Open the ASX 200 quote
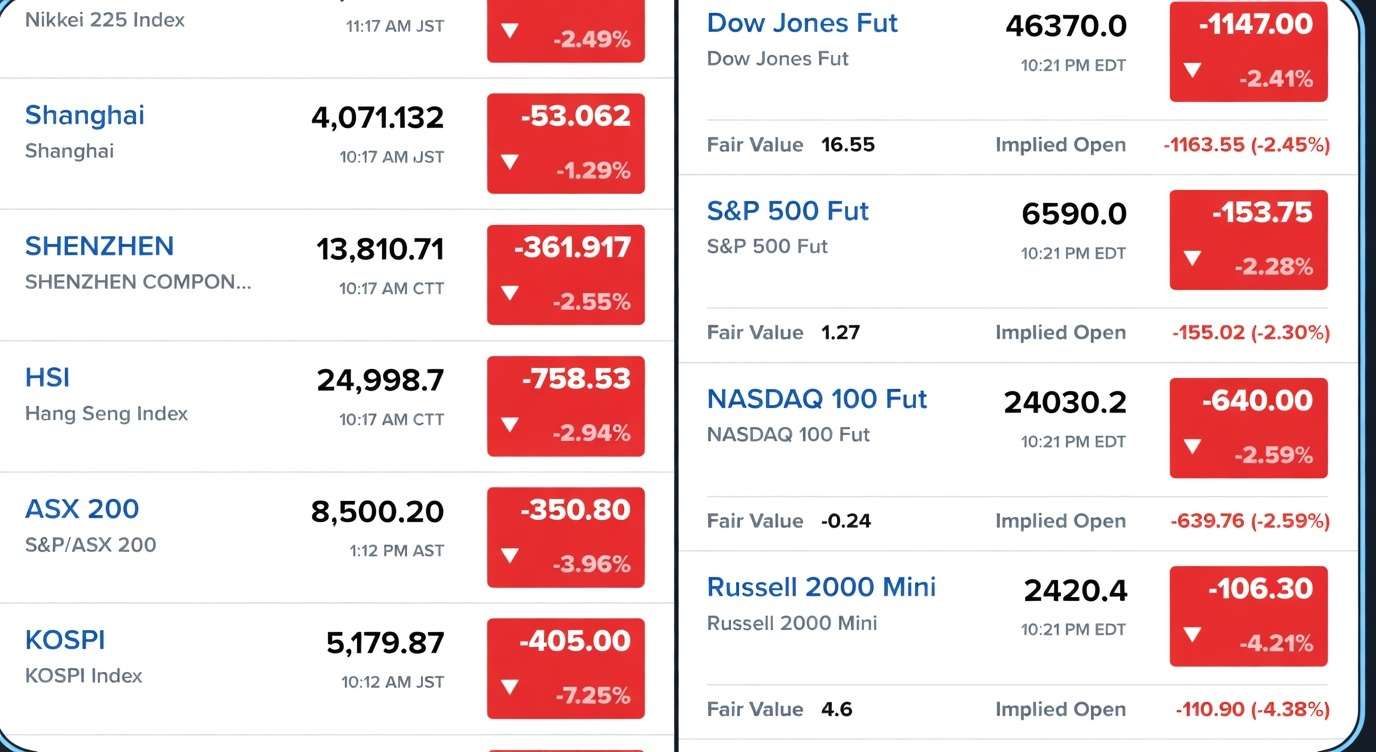The height and width of the screenshot is (752, 1376). [82, 509]
